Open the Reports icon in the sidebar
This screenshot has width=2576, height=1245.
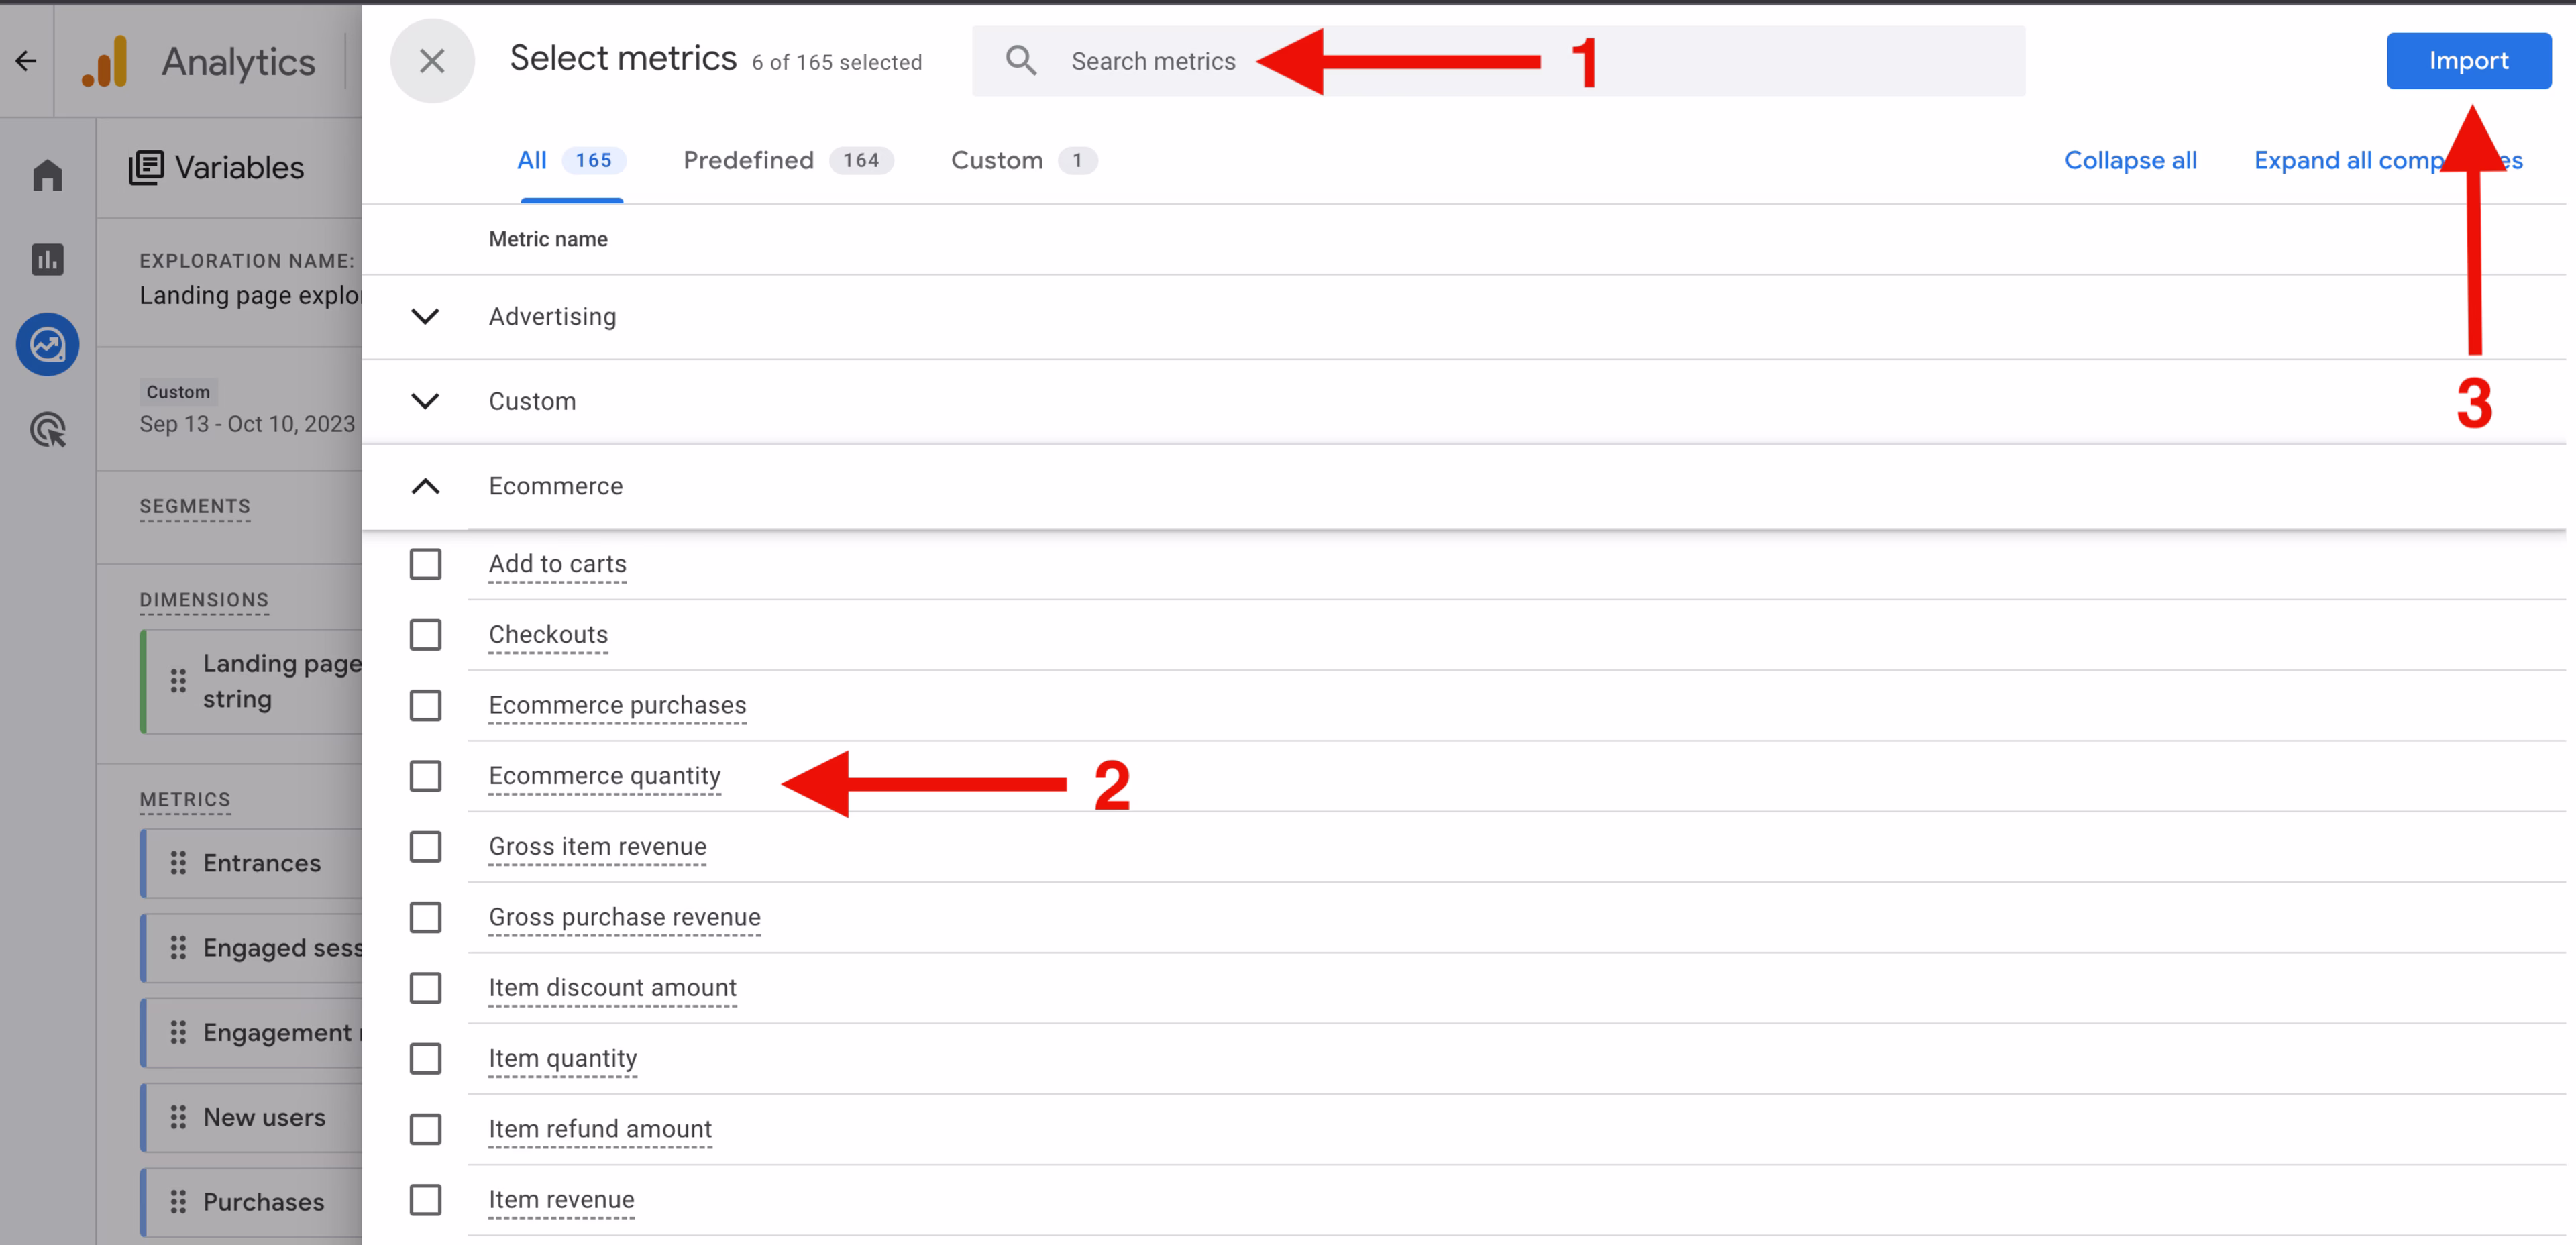click(x=47, y=260)
